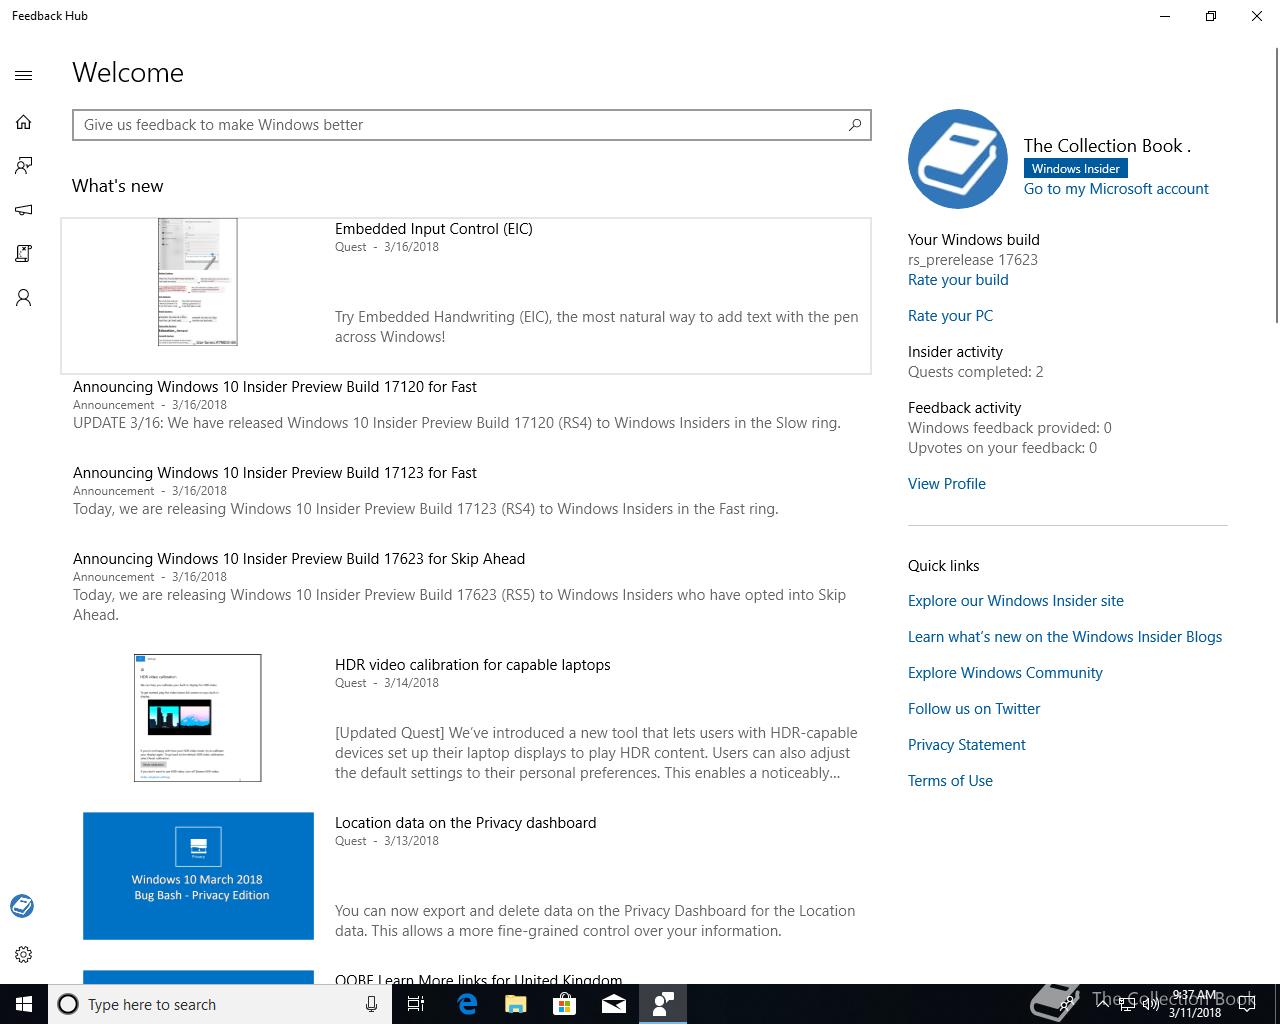The width and height of the screenshot is (1280, 1024).
Task: Click the search magnifier icon
Action: (x=855, y=125)
